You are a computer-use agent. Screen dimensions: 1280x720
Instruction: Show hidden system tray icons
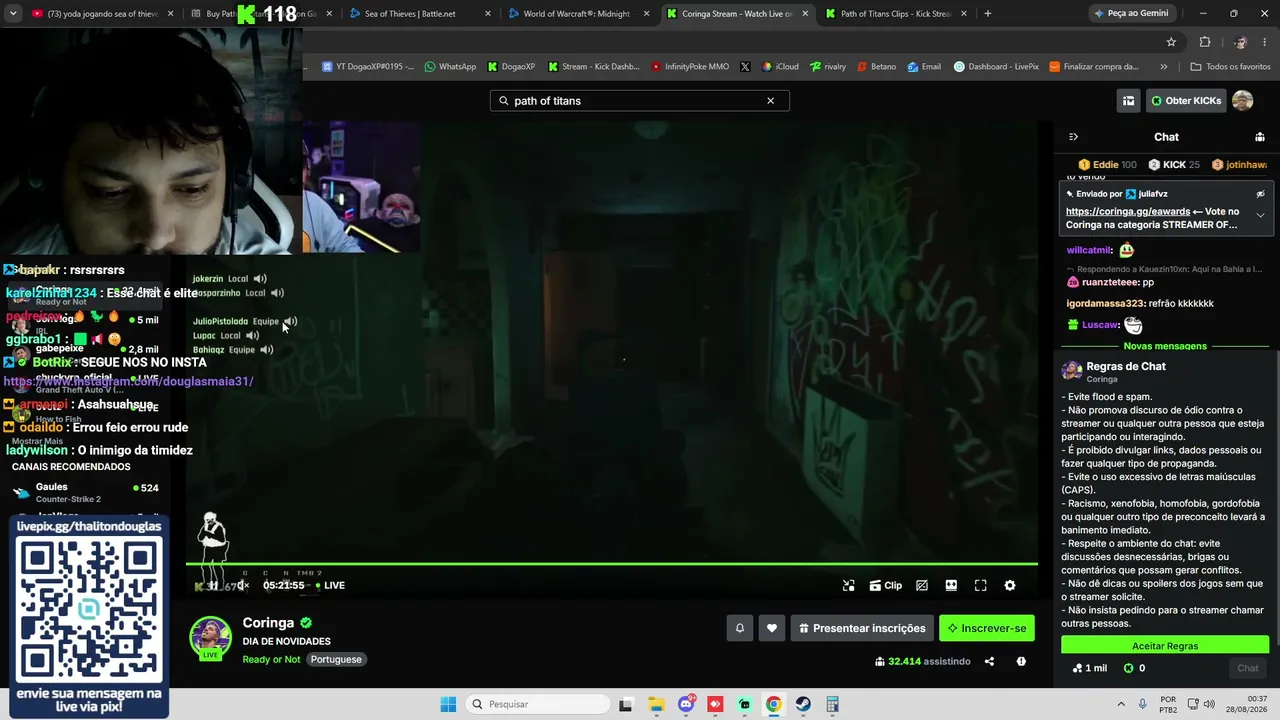(x=1121, y=704)
